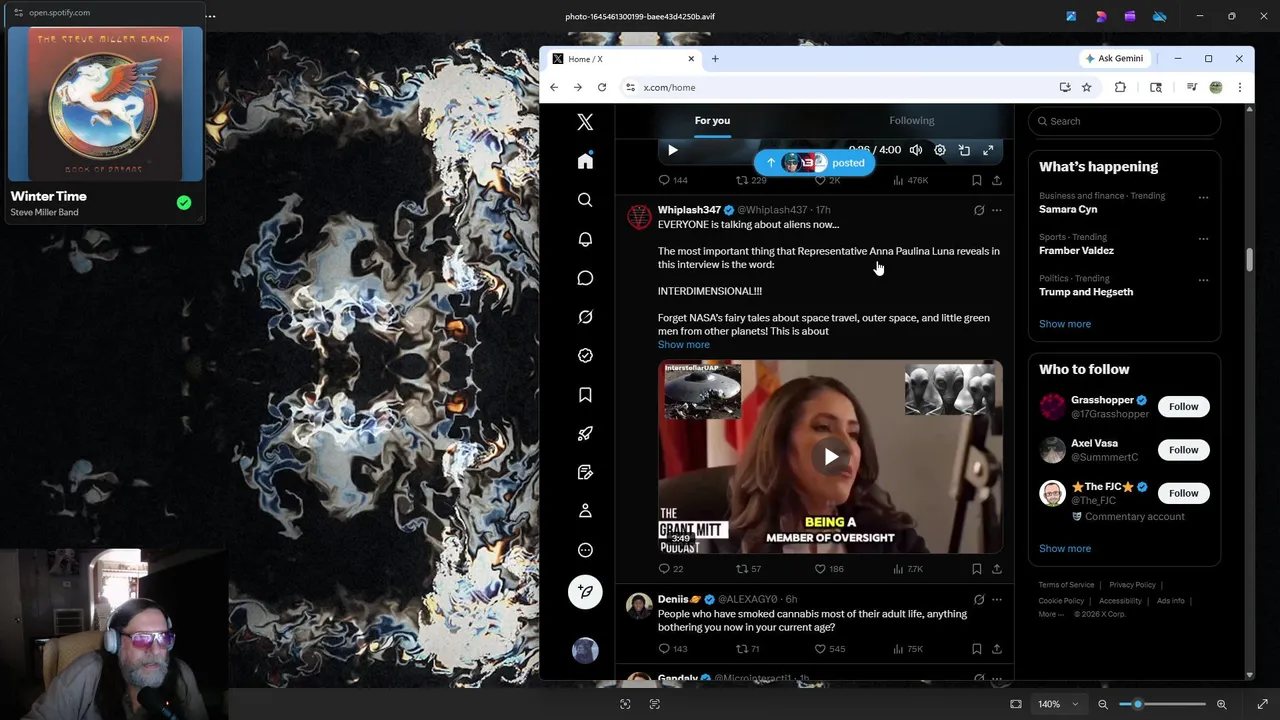Toggle mute speaker icon on top video
This screenshot has width=1280, height=720.
916,150
